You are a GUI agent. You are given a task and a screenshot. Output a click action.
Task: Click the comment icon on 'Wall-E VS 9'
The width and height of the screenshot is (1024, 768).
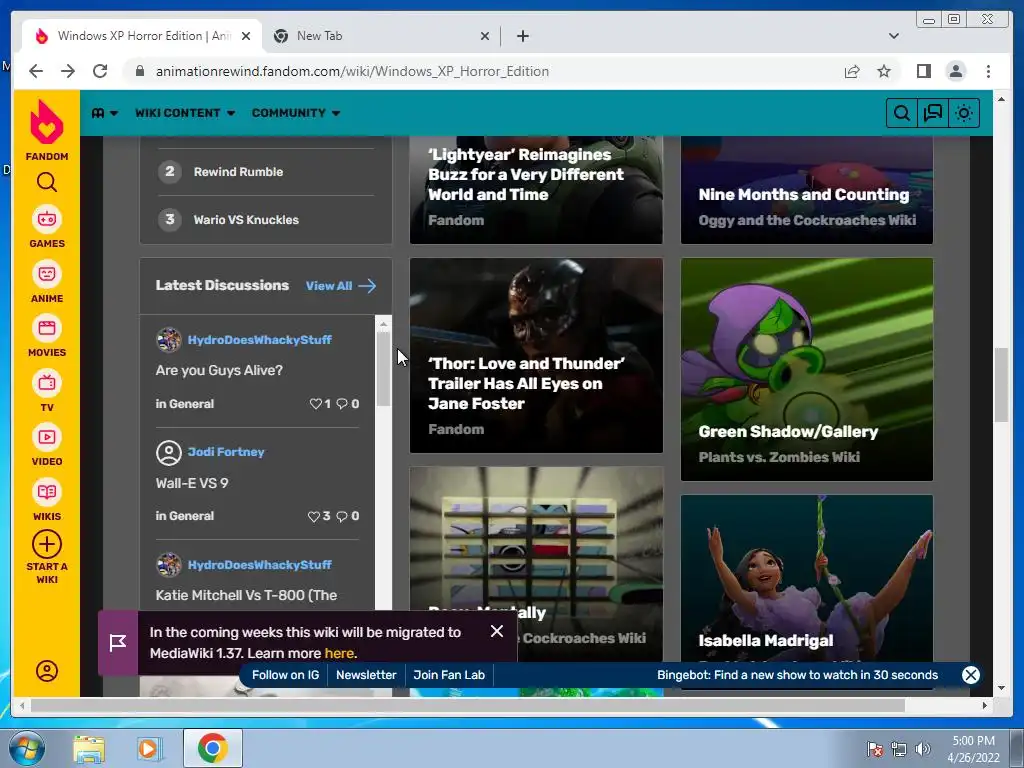[342, 517]
